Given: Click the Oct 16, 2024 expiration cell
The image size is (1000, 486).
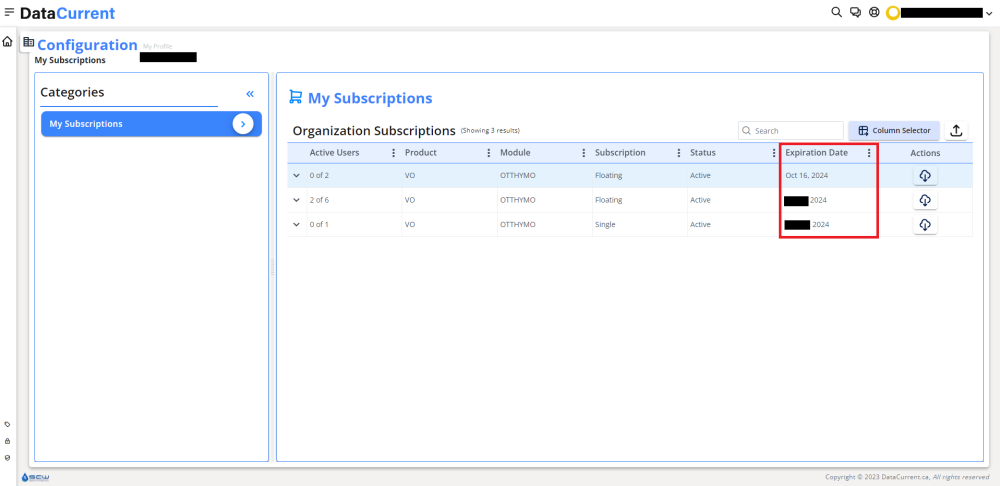Looking at the screenshot, I should (807, 175).
